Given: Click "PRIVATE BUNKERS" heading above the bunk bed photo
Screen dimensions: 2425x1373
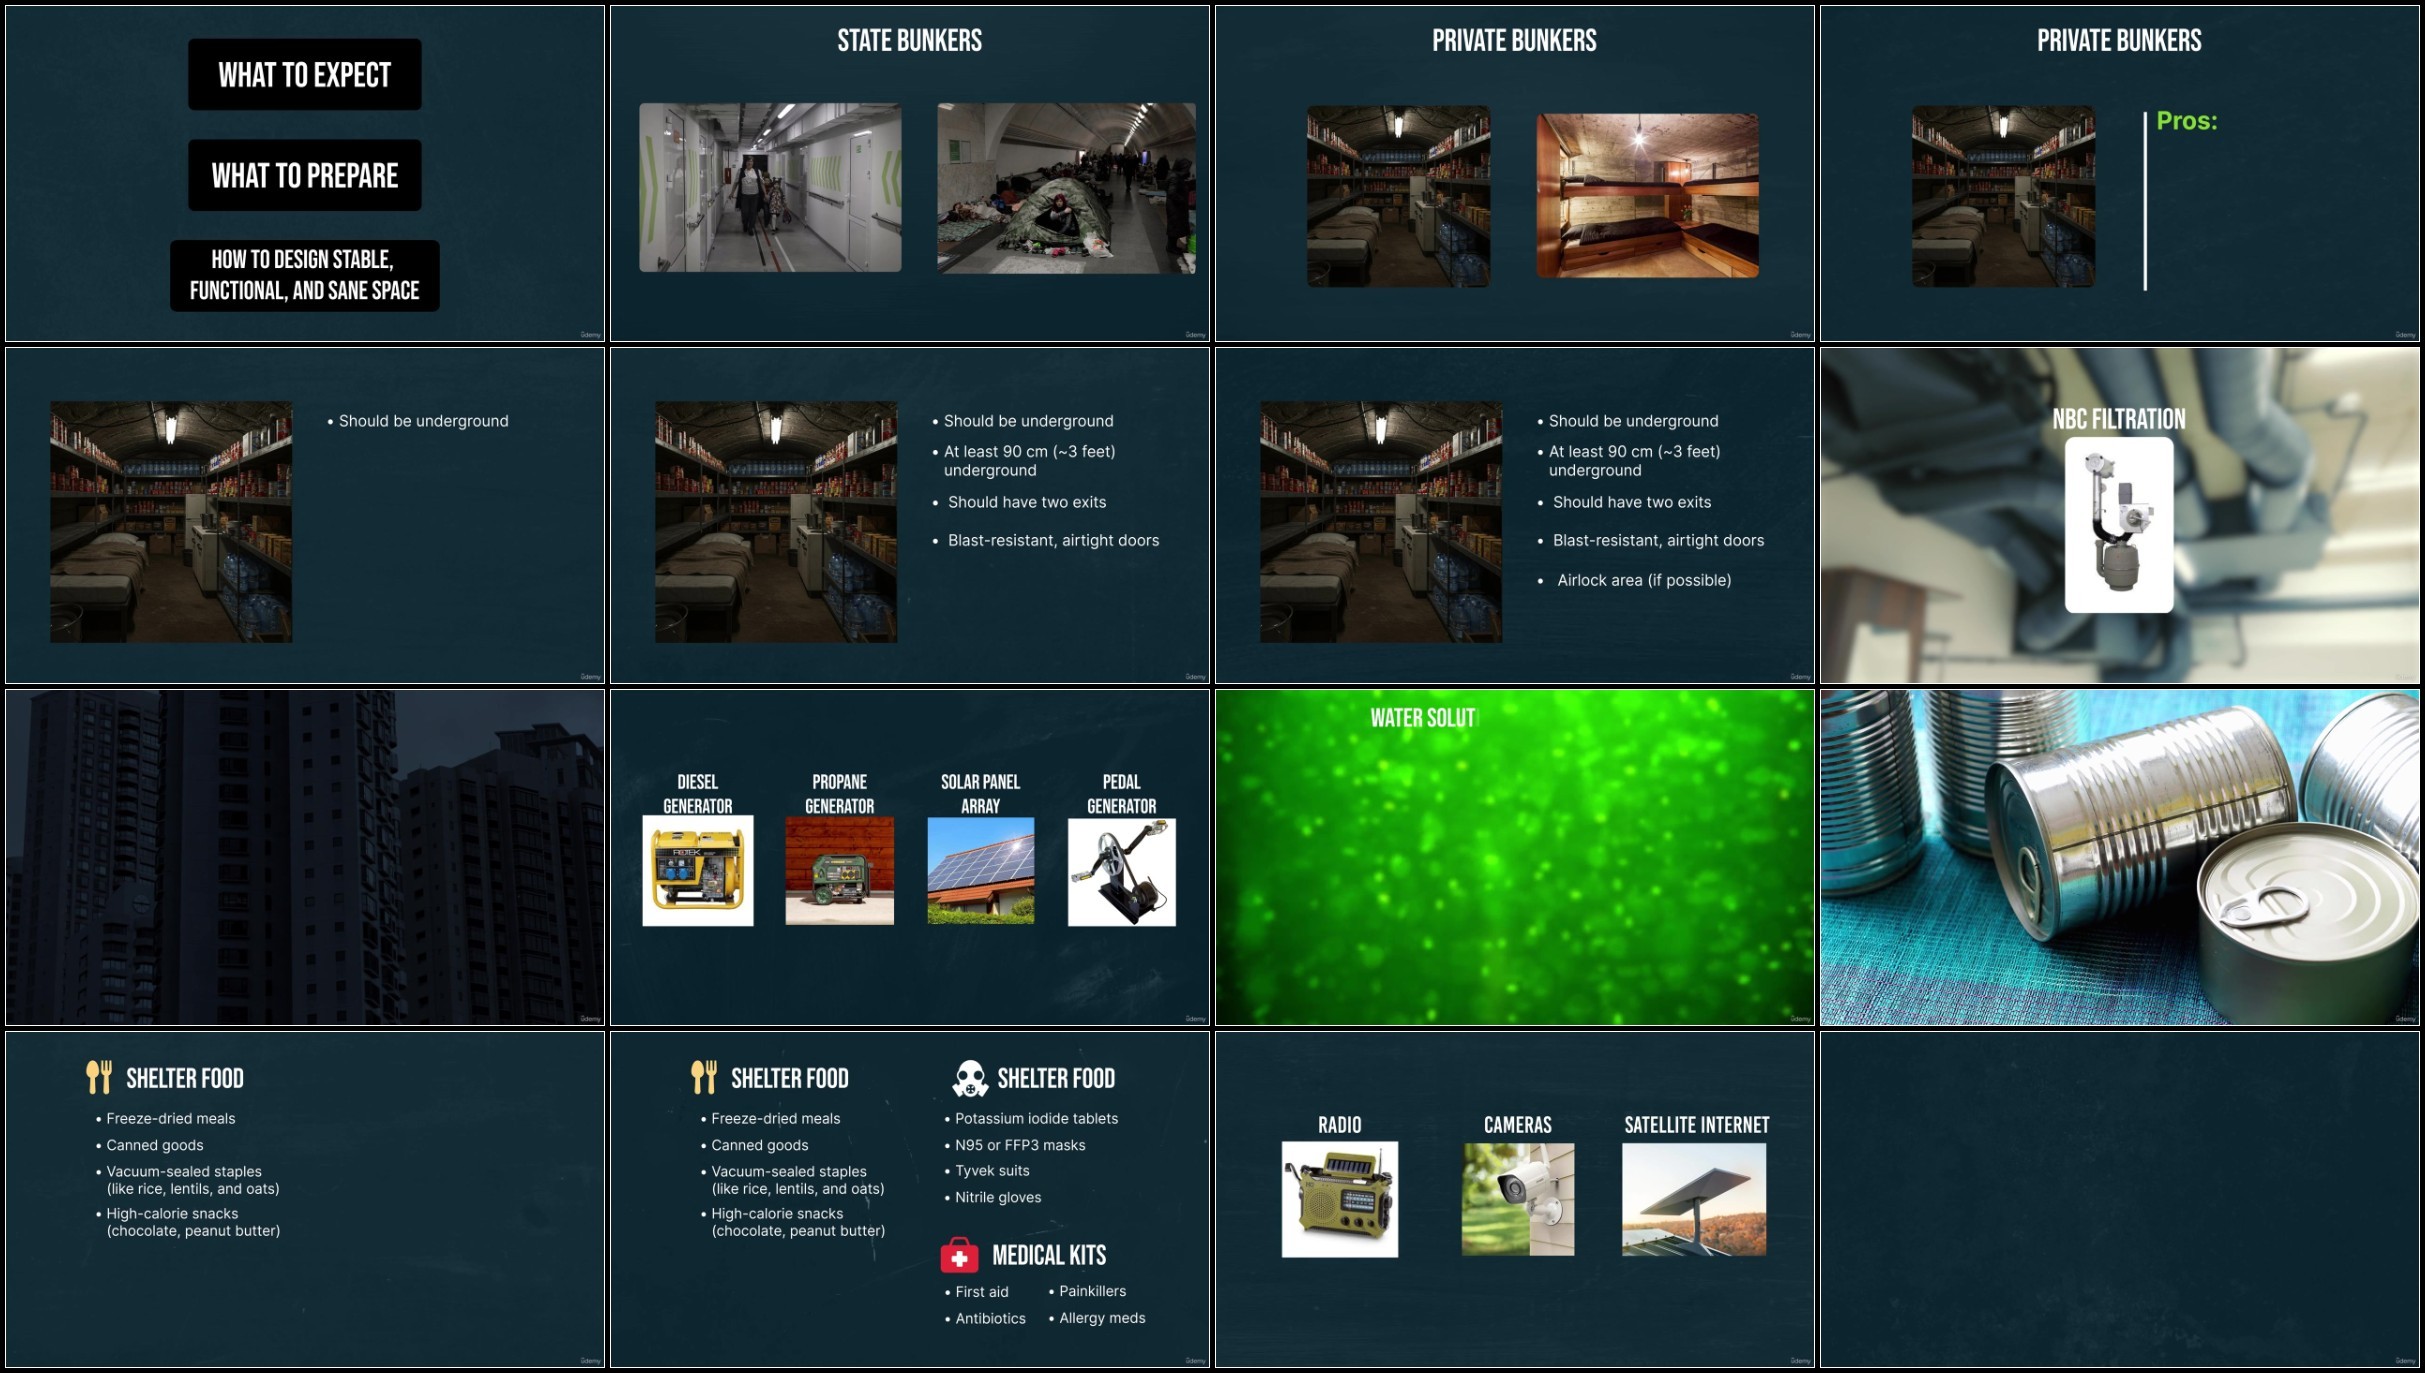Looking at the screenshot, I should 1514,40.
